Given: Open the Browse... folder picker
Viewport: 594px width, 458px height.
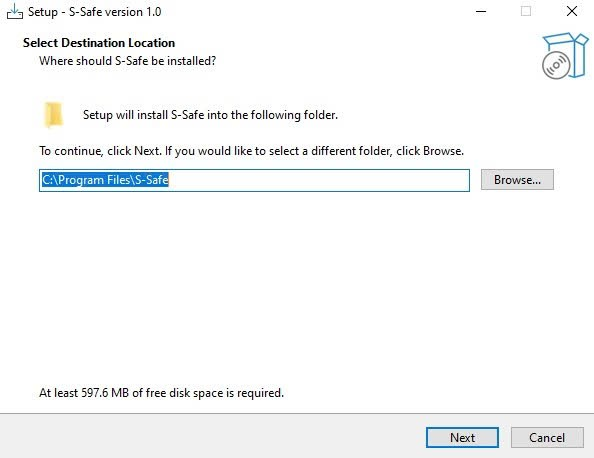Looking at the screenshot, I should (x=517, y=180).
